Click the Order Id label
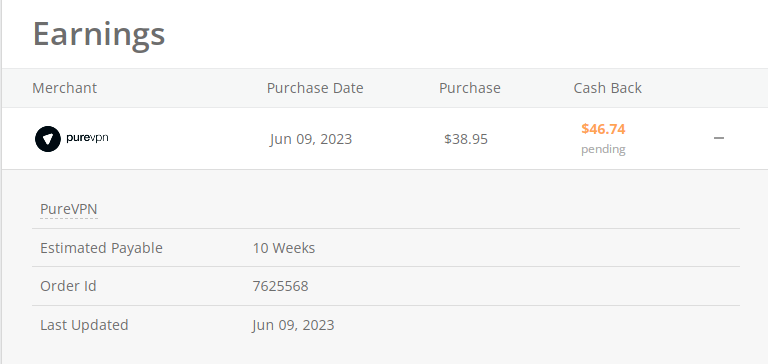768x364 pixels. [x=68, y=286]
